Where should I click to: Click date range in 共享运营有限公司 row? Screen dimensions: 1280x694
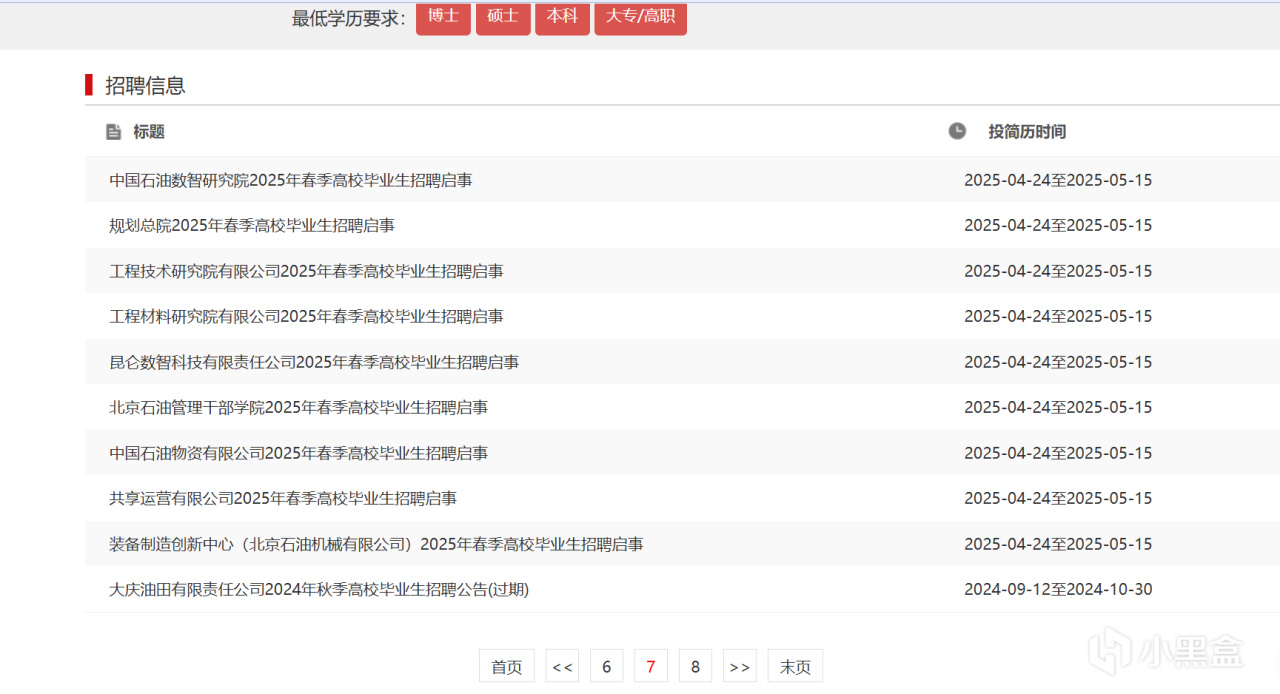point(1058,498)
